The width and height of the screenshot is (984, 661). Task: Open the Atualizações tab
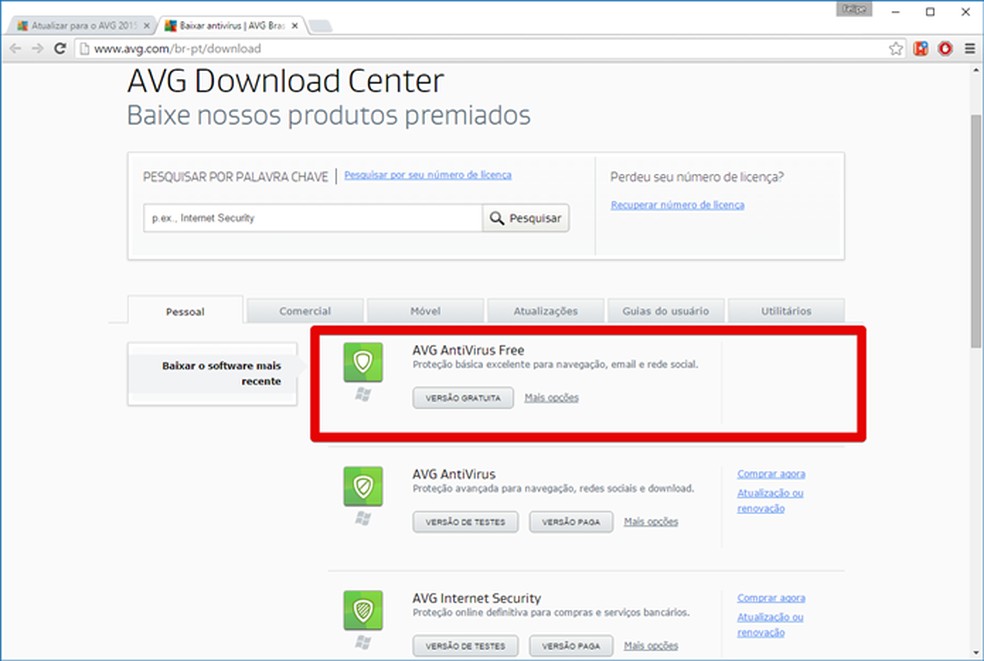(545, 311)
